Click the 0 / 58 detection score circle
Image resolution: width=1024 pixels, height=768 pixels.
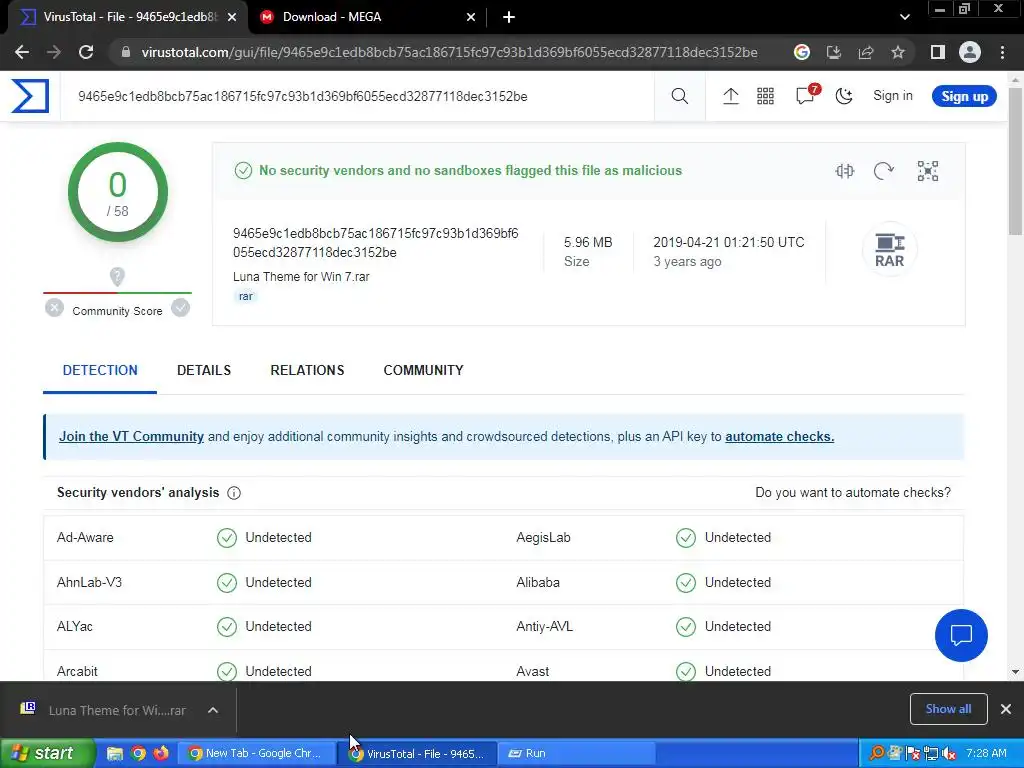[x=118, y=193]
